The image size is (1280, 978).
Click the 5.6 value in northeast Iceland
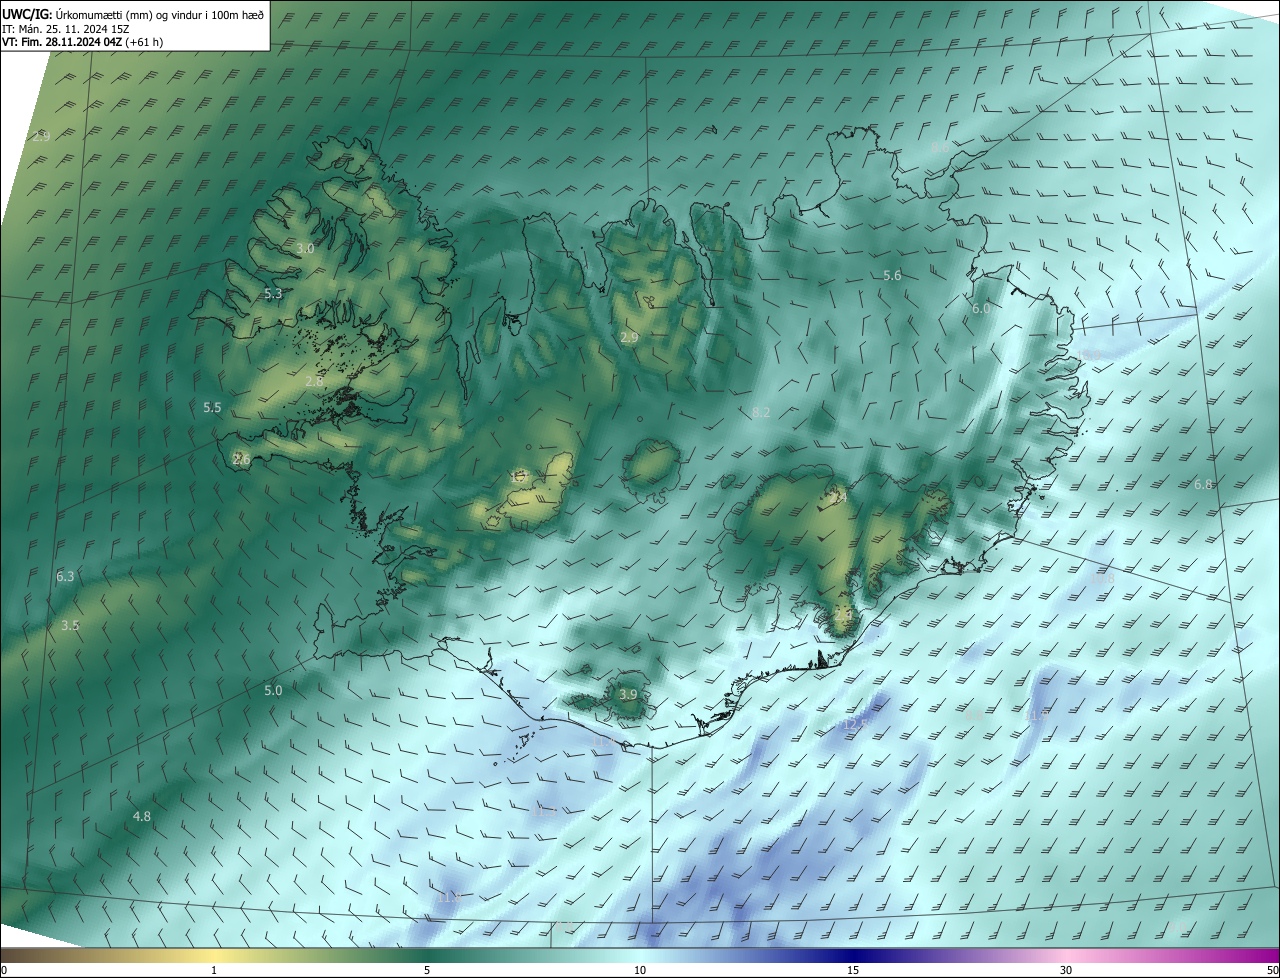892,276
